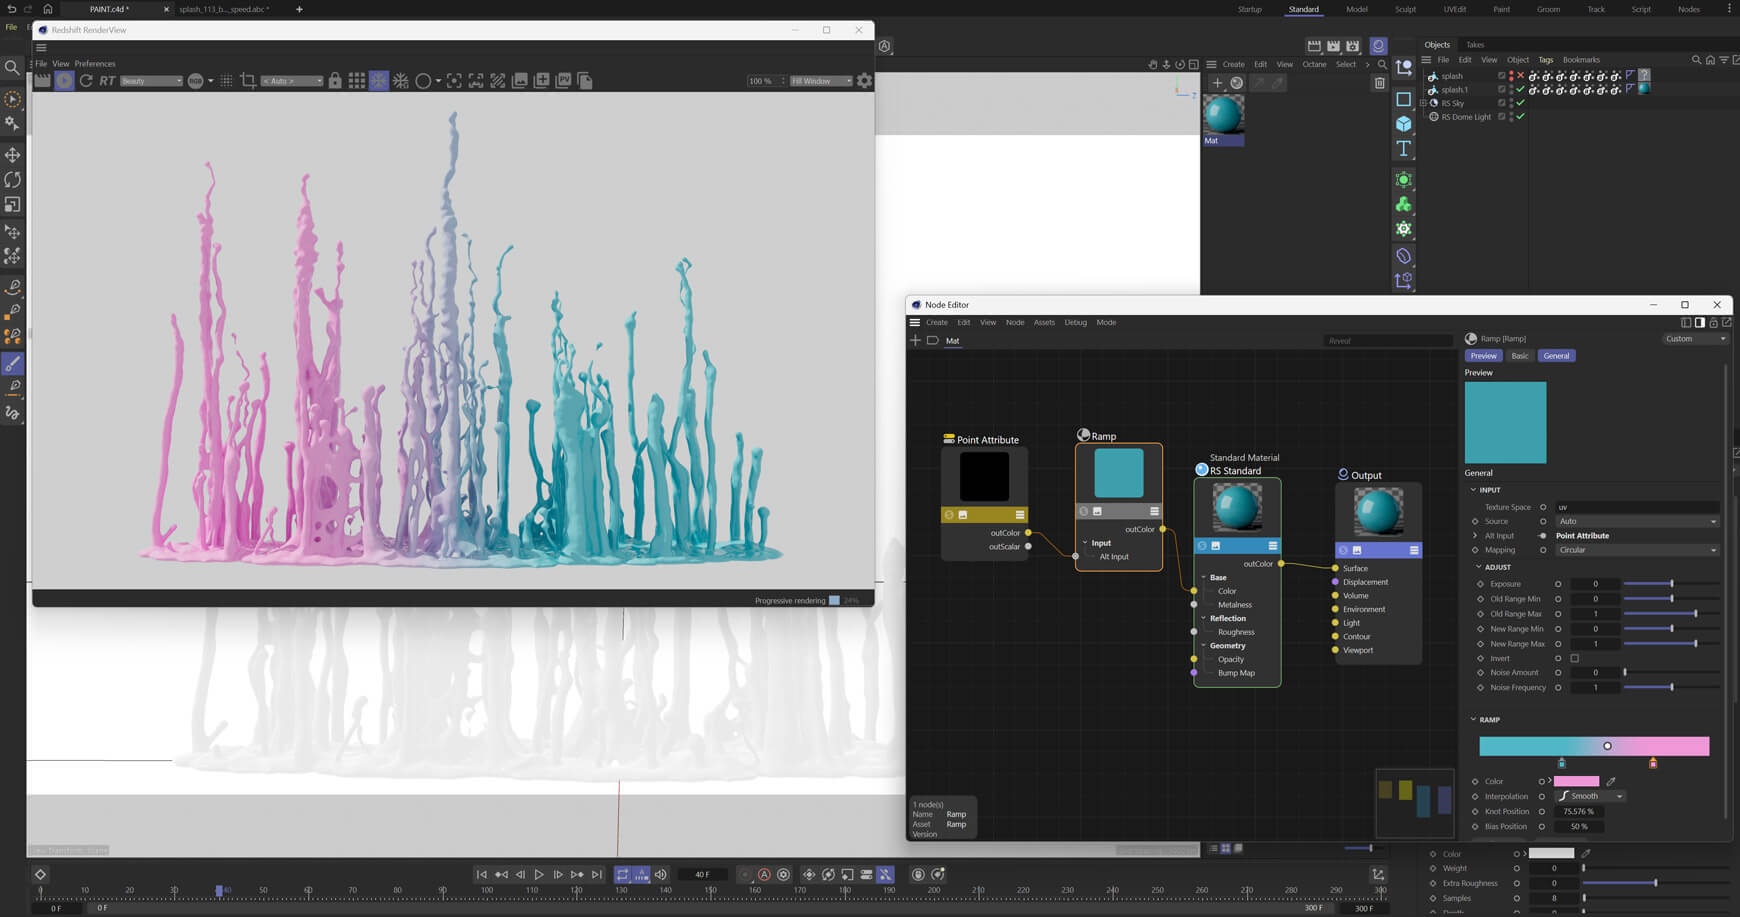Go to end of animation

coord(597,874)
